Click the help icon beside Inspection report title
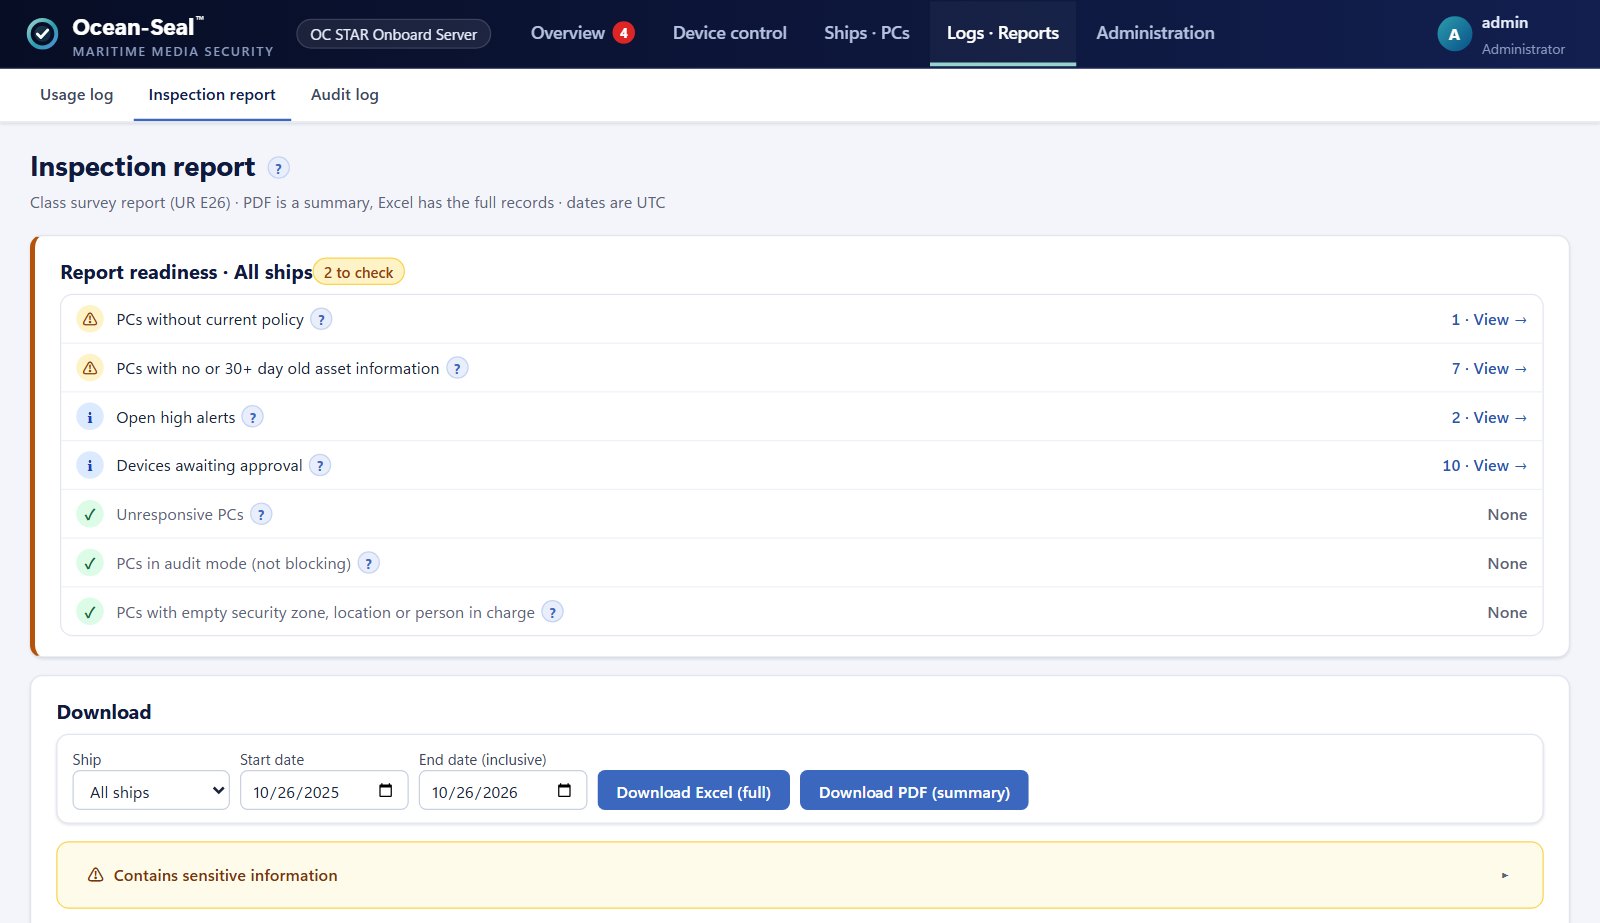The height and width of the screenshot is (923, 1600). (279, 168)
